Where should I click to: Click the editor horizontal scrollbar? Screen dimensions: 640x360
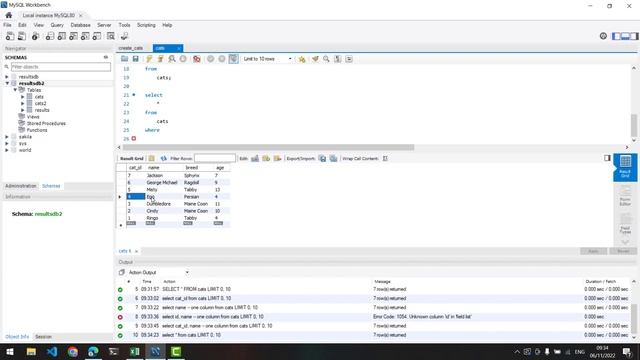(x=269, y=147)
